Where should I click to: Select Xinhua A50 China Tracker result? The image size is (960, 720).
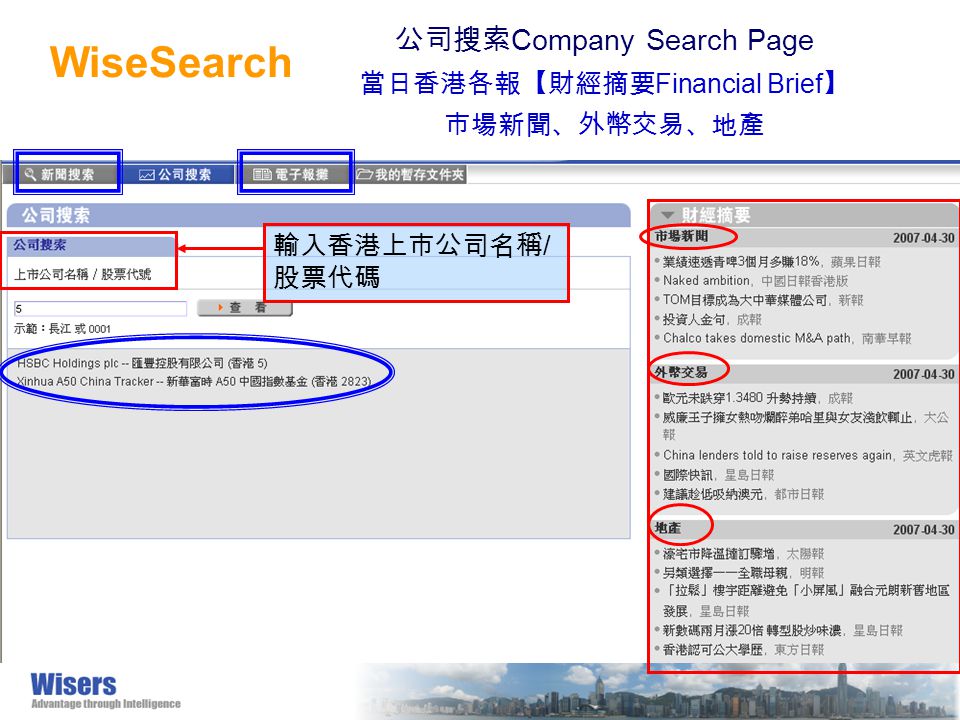tap(193, 381)
